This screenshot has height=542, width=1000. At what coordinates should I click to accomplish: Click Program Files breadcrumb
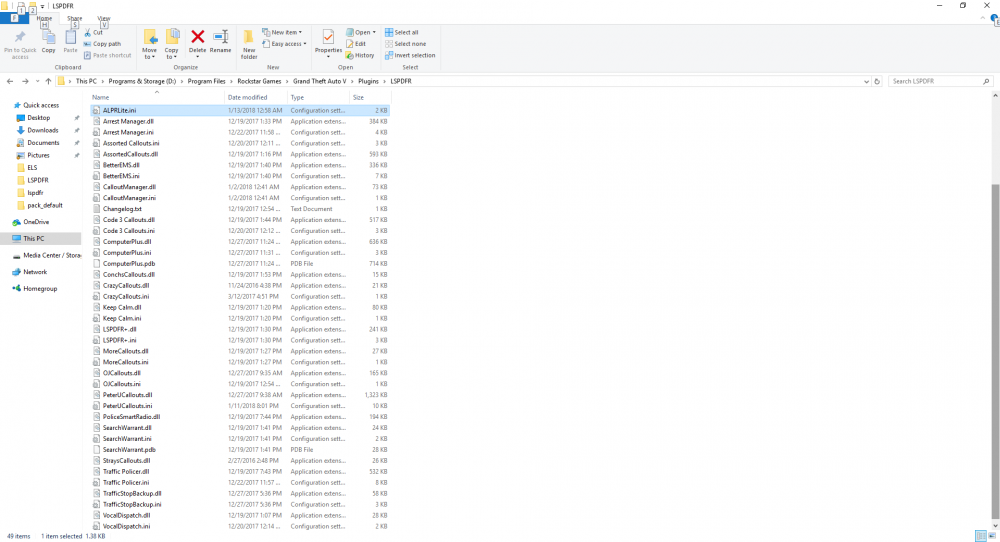tap(207, 82)
